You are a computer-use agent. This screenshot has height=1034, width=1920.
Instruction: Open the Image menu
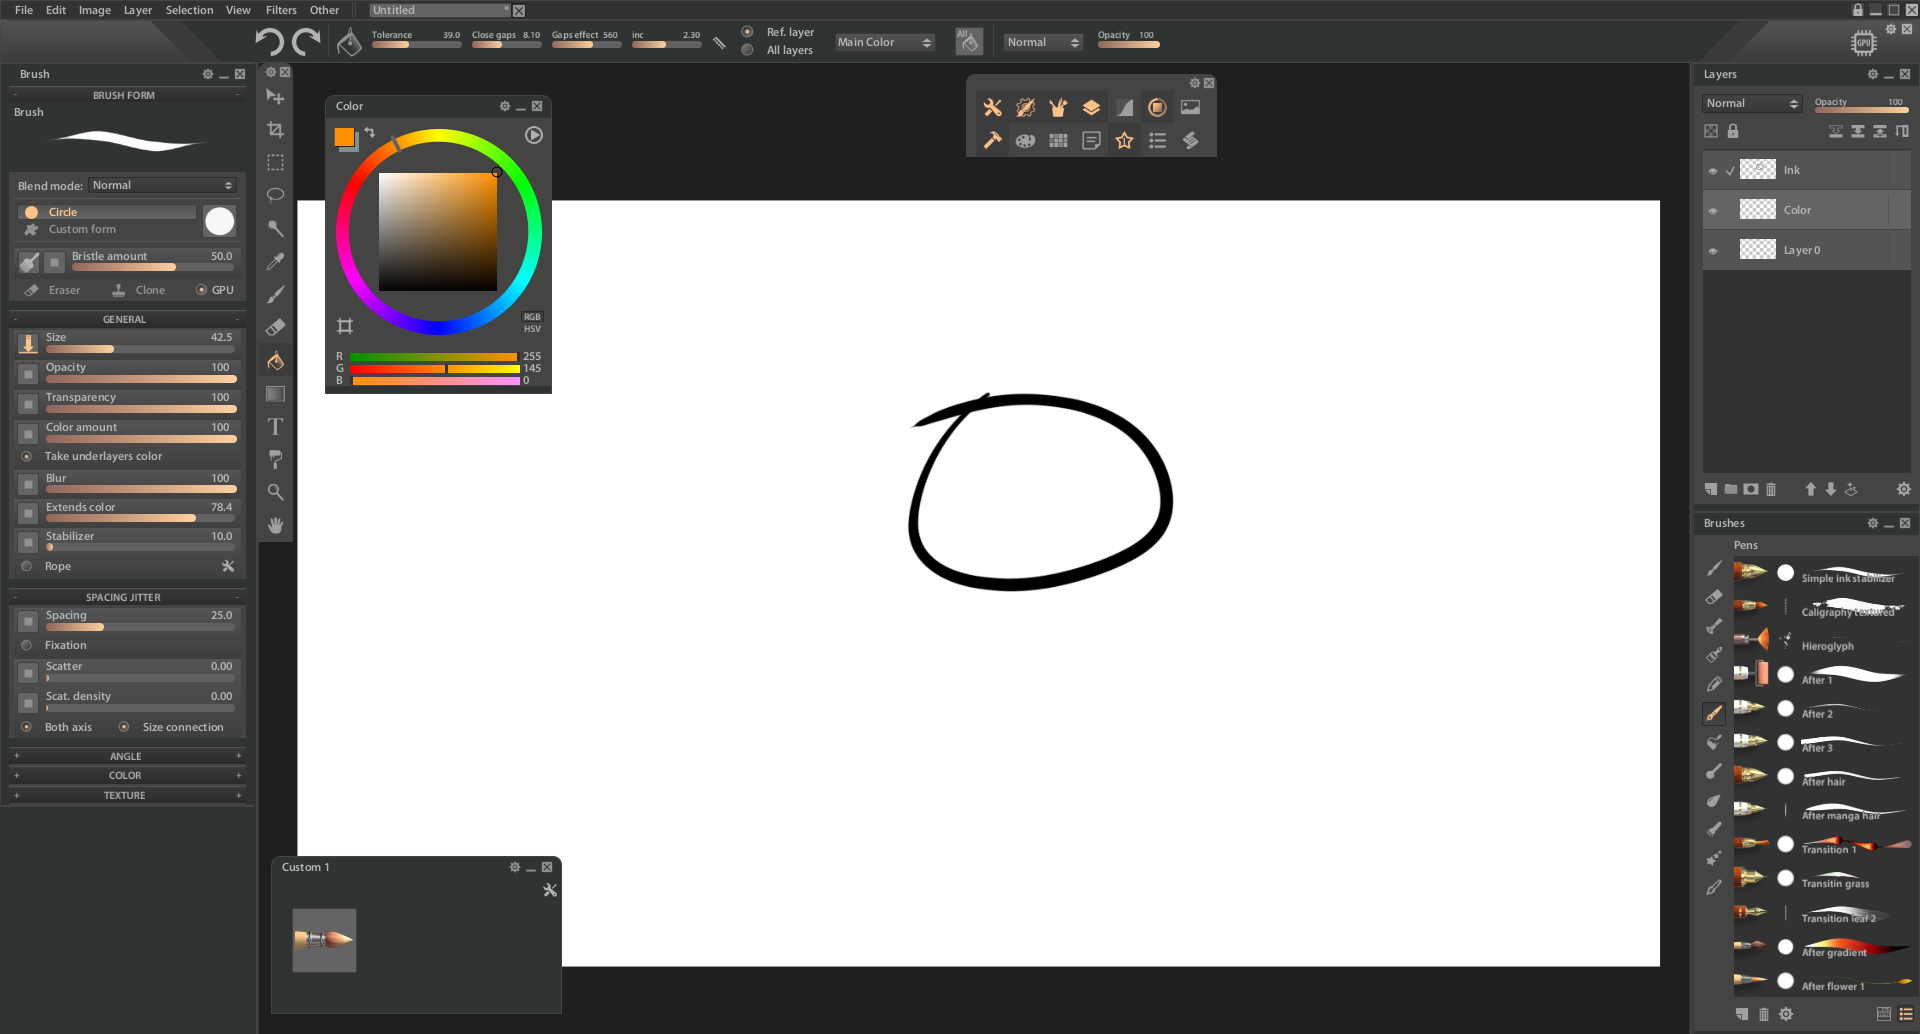pyautogui.click(x=95, y=10)
